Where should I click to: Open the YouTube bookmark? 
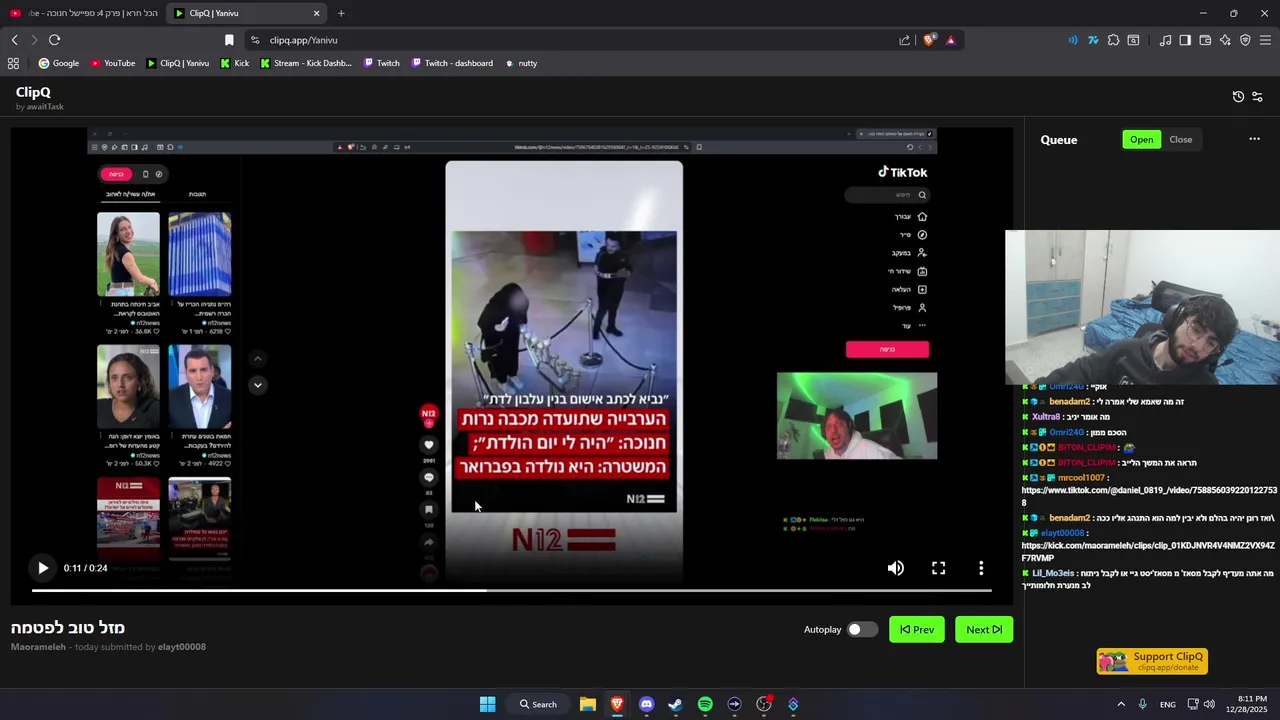(112, 63)
